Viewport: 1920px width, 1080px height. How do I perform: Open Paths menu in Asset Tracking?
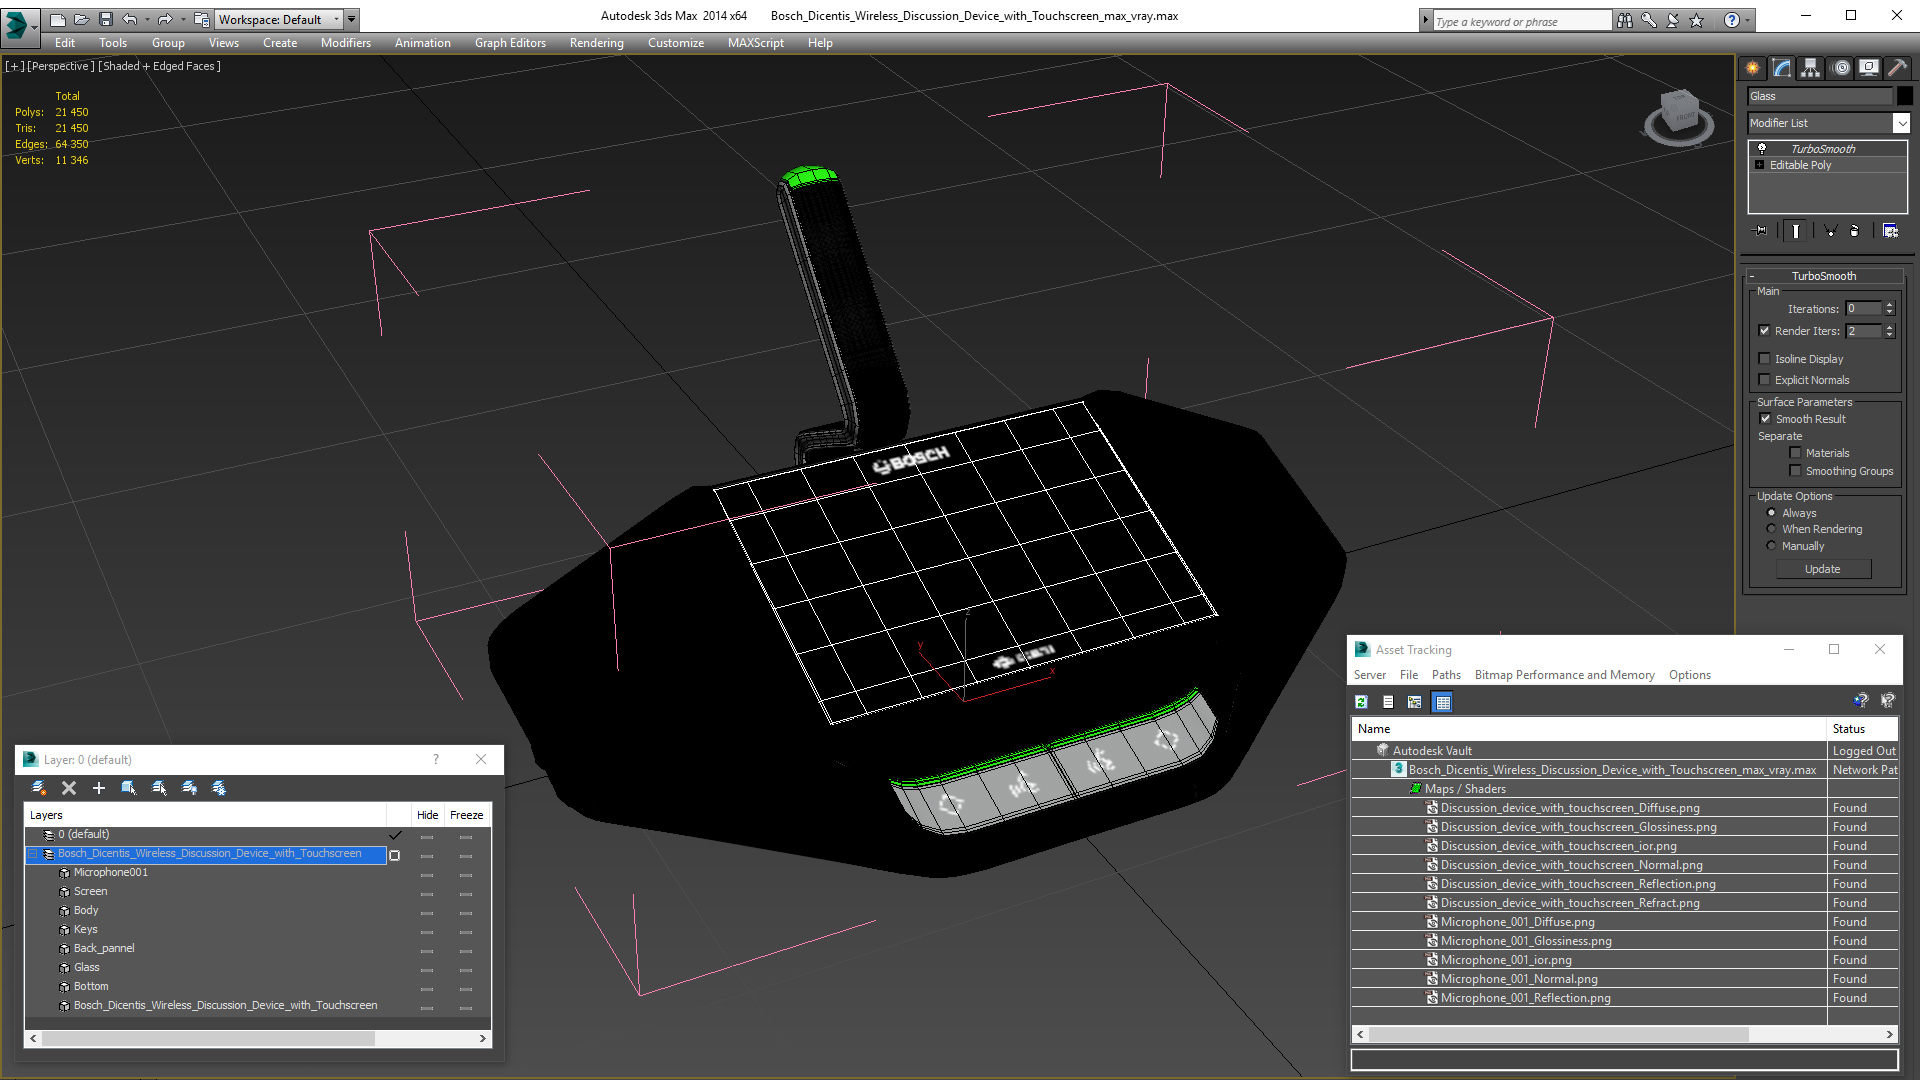coord(1446,675)
